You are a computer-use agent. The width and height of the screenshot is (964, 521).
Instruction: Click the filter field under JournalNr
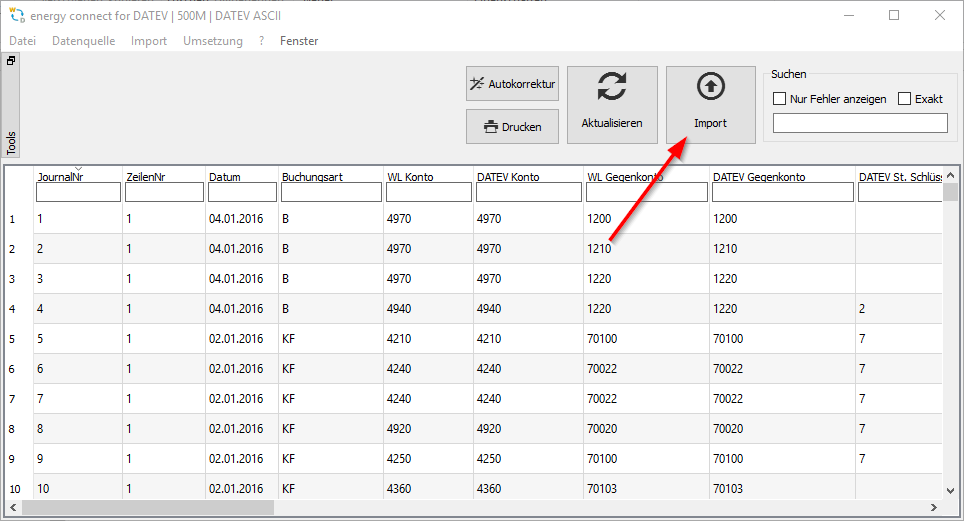click(78, 193)
